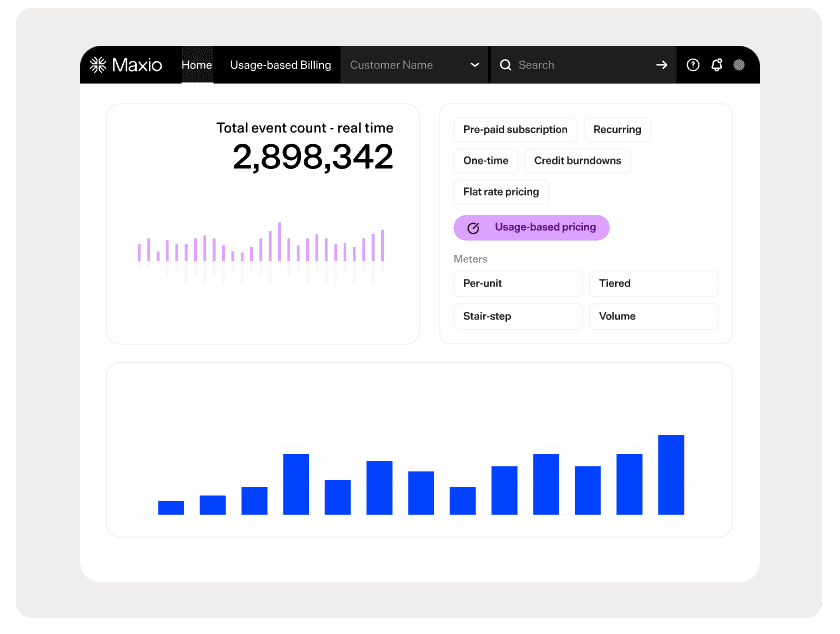Click the 2,898,342 event count value
The height and width of the screenshot is (634, 840).
pyautogui.click(x=313, y=157)
